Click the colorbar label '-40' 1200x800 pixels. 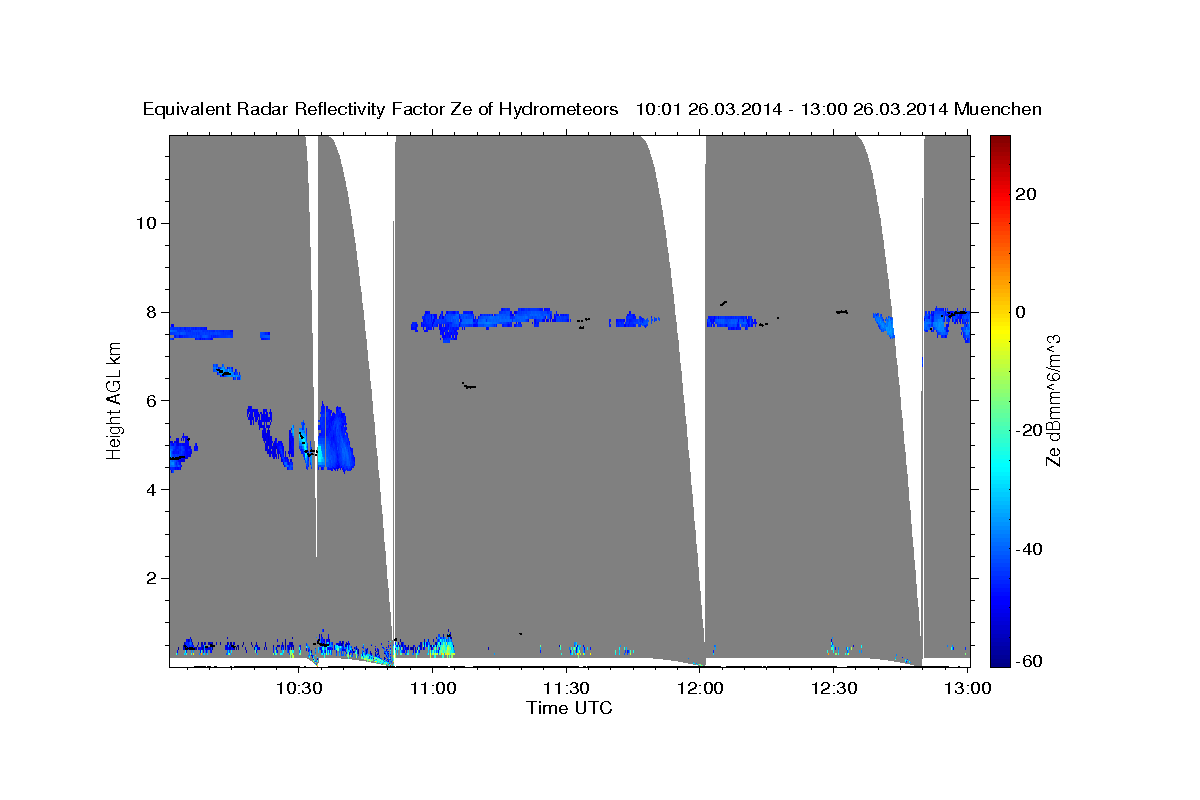tap(1031, 549)
